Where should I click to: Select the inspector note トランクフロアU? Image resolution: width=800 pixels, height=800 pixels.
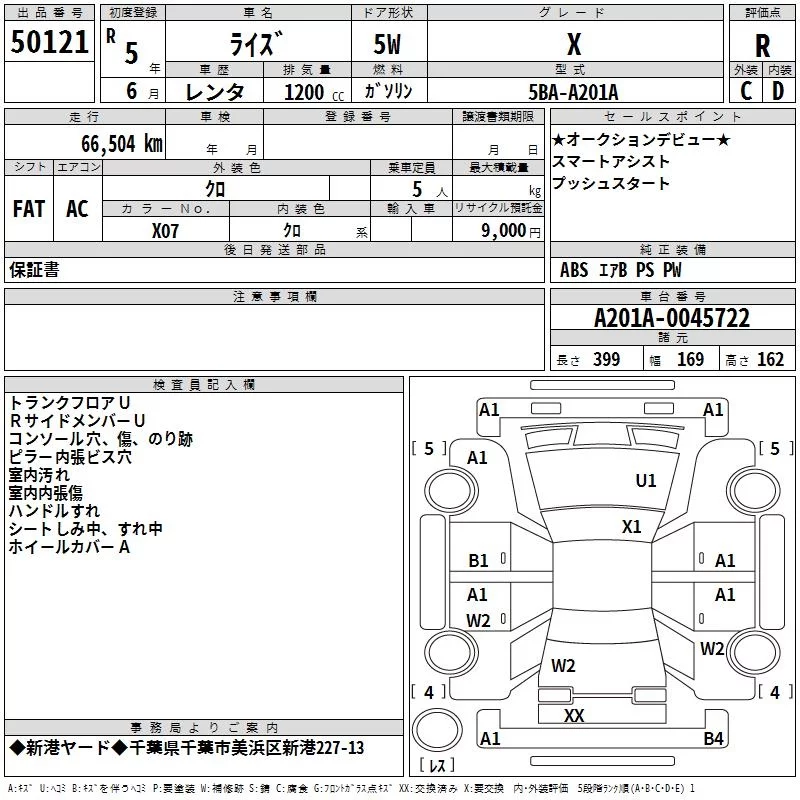70,403
